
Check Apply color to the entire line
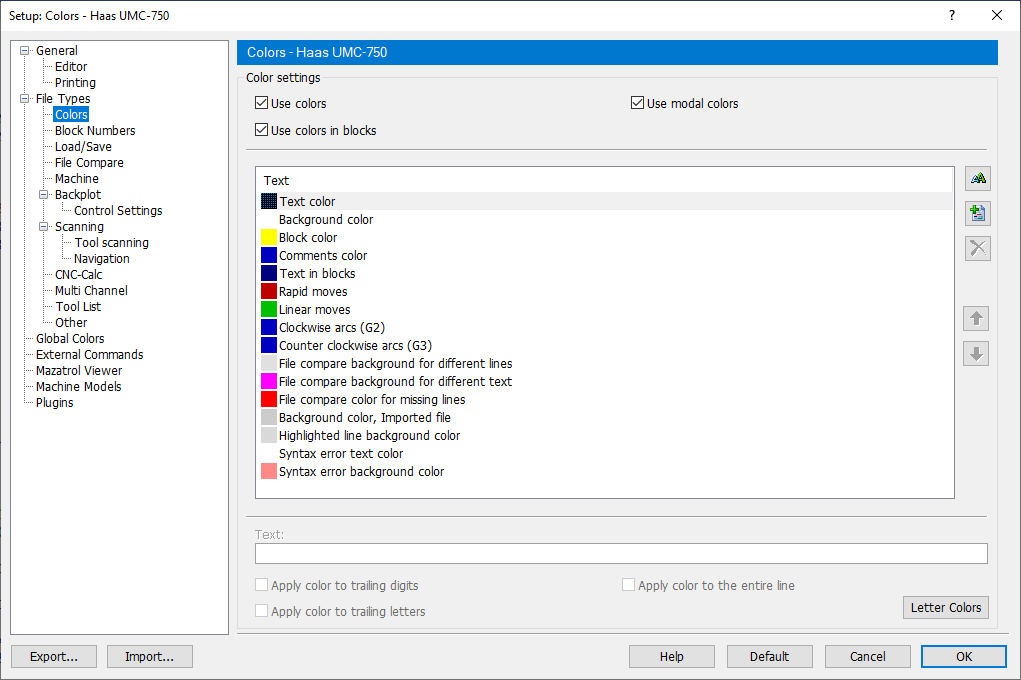tap(628, 585)
